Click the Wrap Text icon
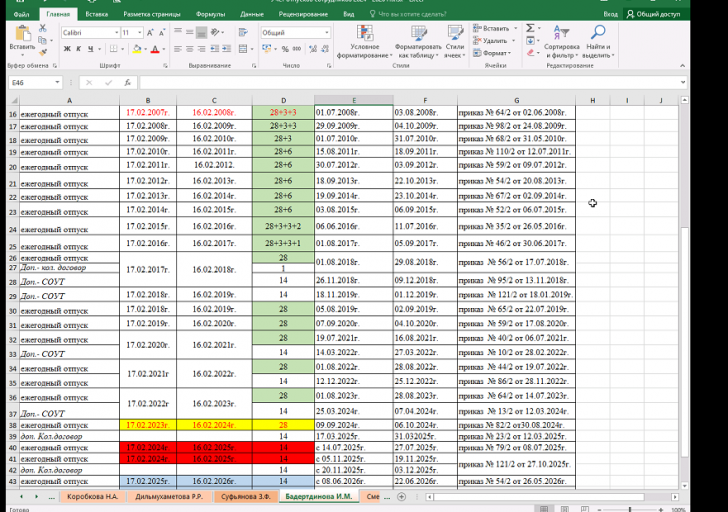Viewport: 728px width, 512px height. click(243, 32)
